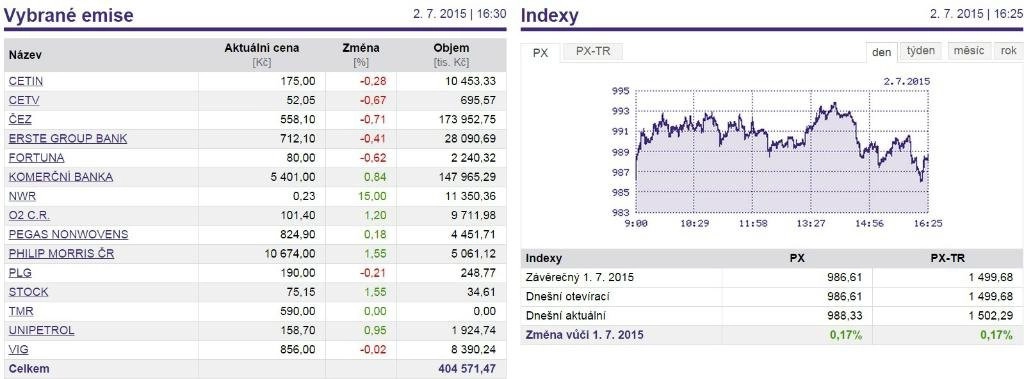The height and width of the screenshot is (379, 1024).
Task: Click the ČEZ stock name
Action: pyautogui.click(x=20, y=120)
